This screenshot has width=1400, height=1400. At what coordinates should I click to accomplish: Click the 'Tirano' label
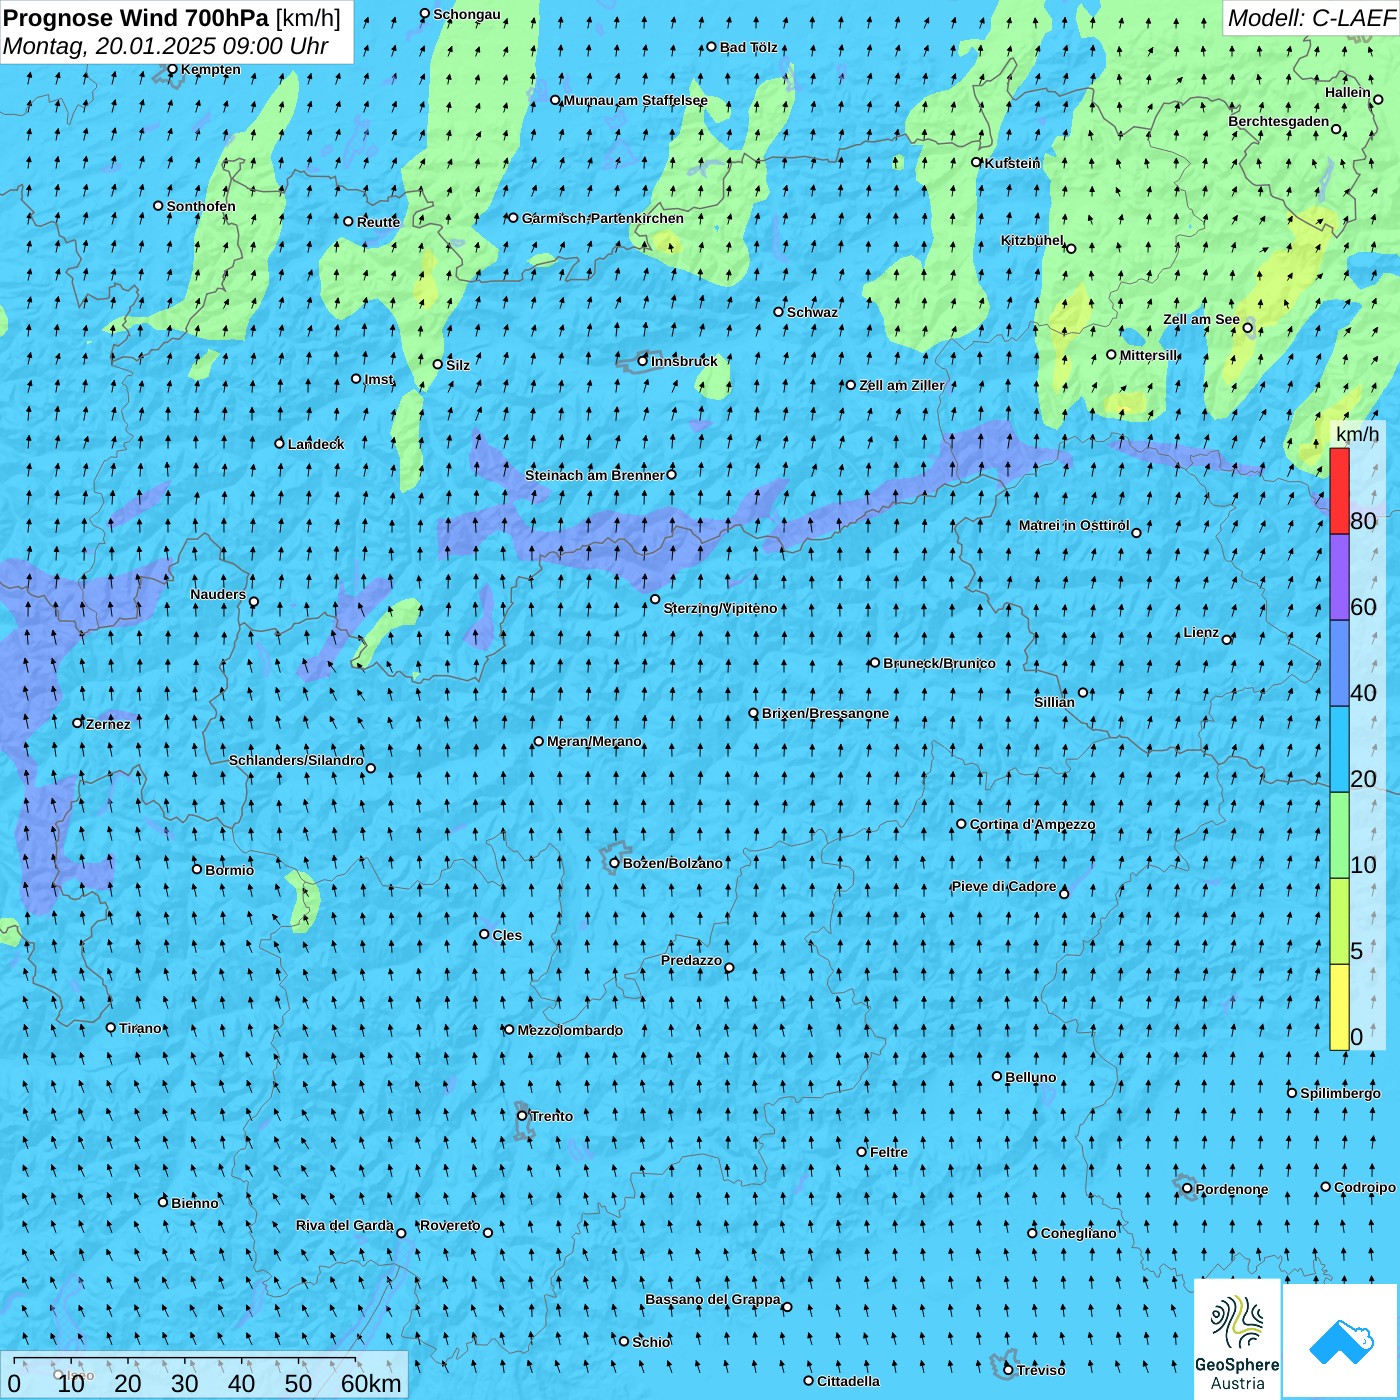(140, 1029)
